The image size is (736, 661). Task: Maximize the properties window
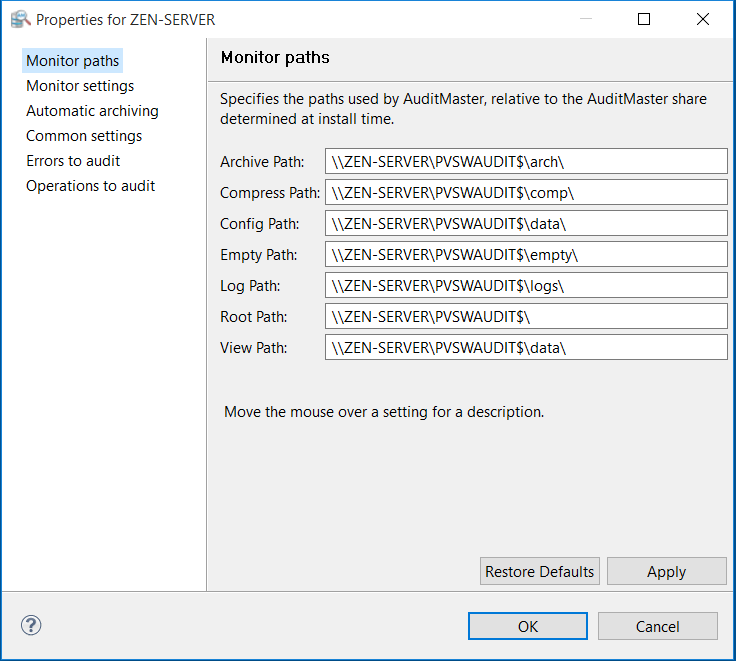click(644, 19)
